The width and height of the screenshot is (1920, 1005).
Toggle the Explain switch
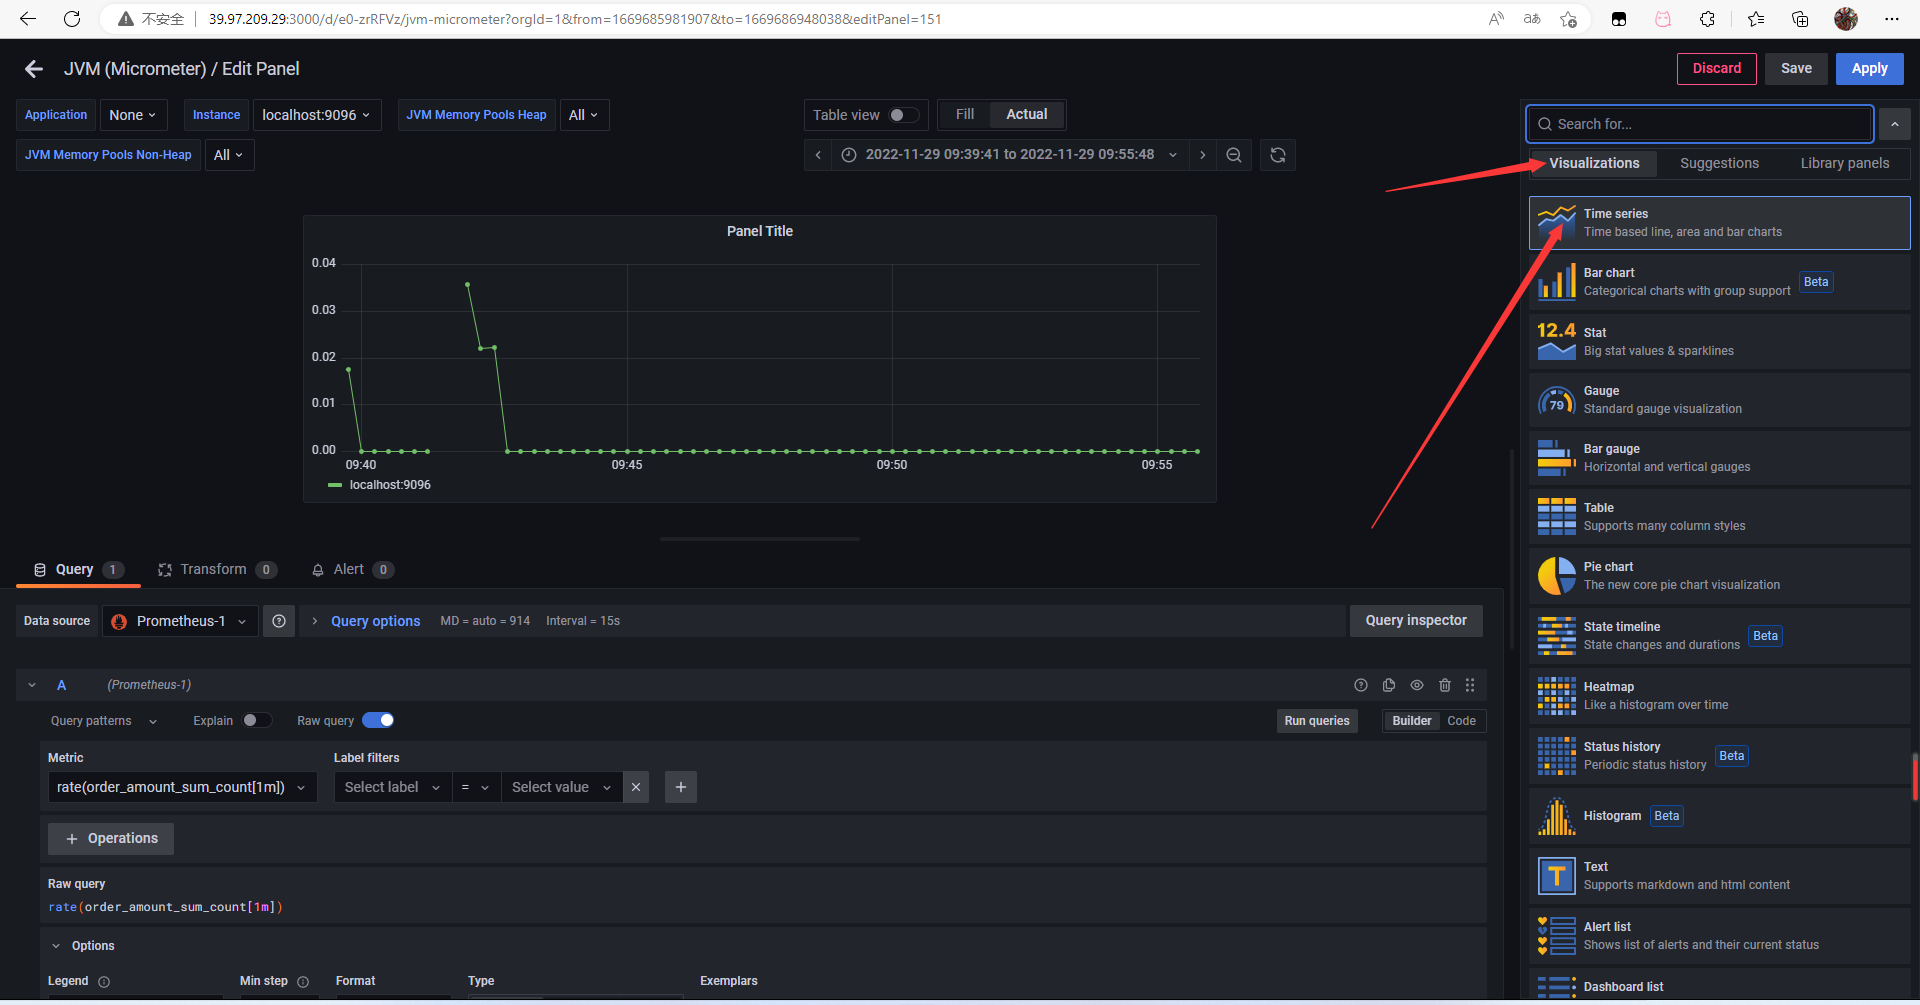coord(257,720)
